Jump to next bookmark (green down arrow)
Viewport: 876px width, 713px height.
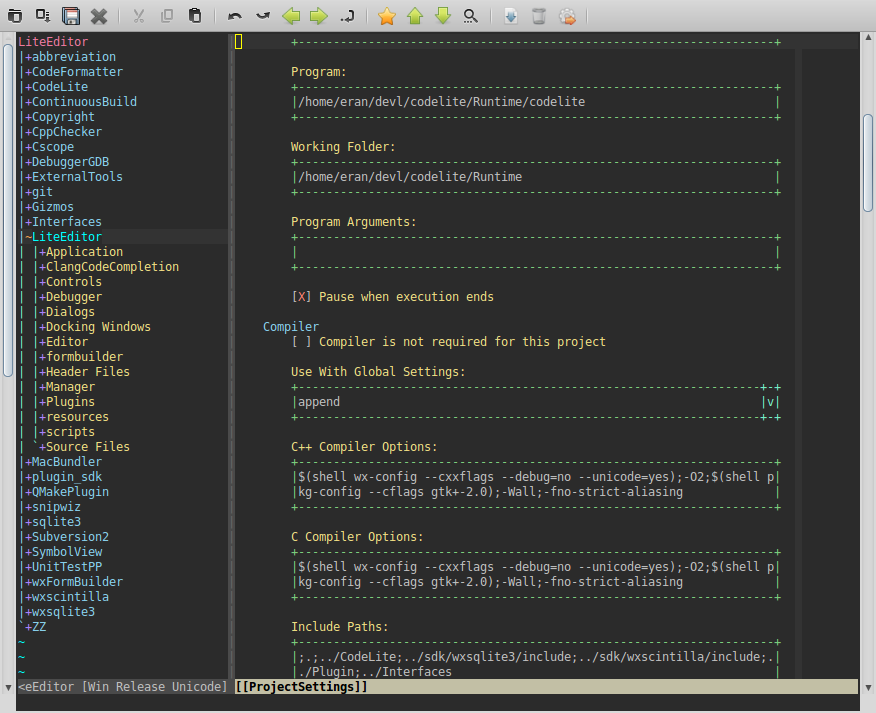tap(442, 16)
